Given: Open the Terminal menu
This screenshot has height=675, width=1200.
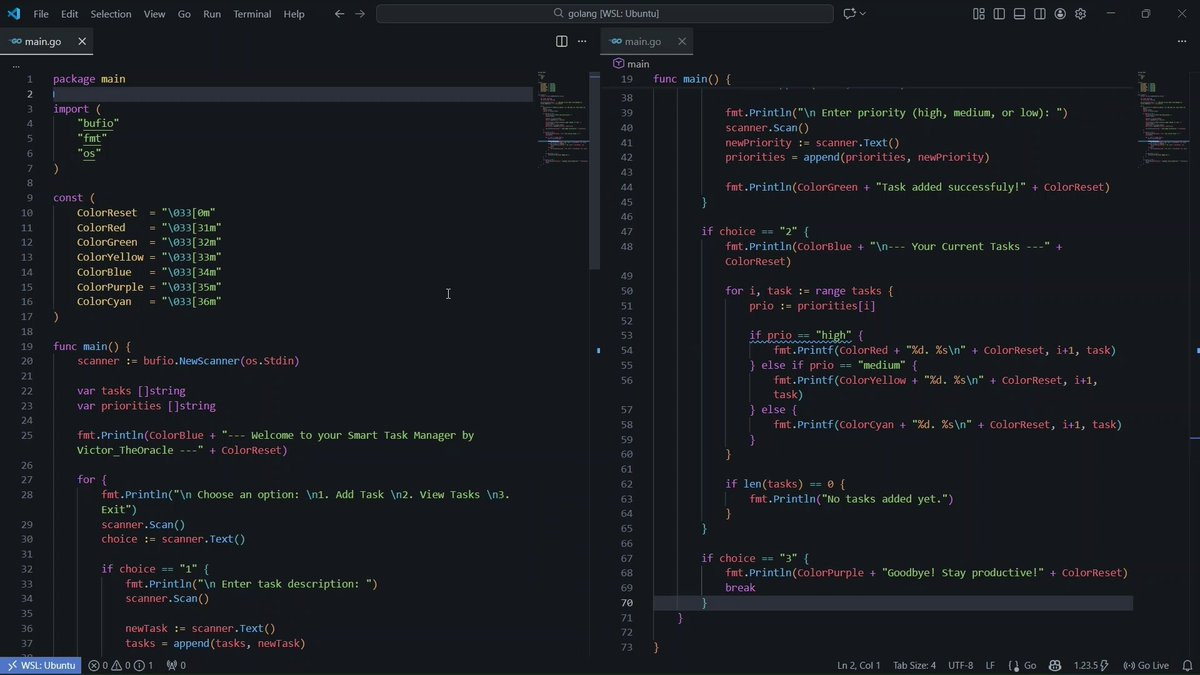Looking at the screenshot, I should coord(252,14).
